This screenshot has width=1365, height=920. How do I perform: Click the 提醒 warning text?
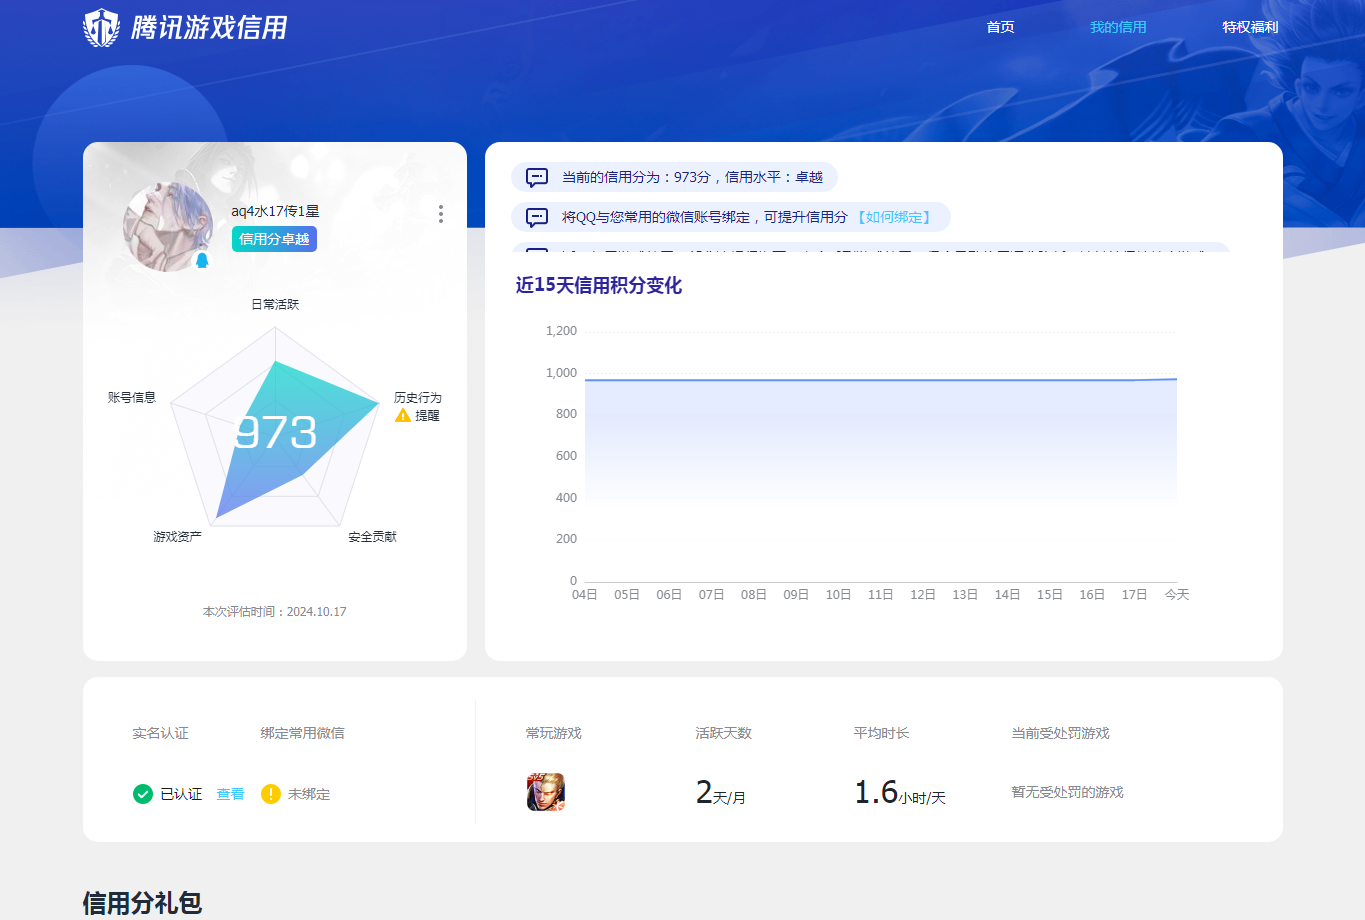click(427, 415)
